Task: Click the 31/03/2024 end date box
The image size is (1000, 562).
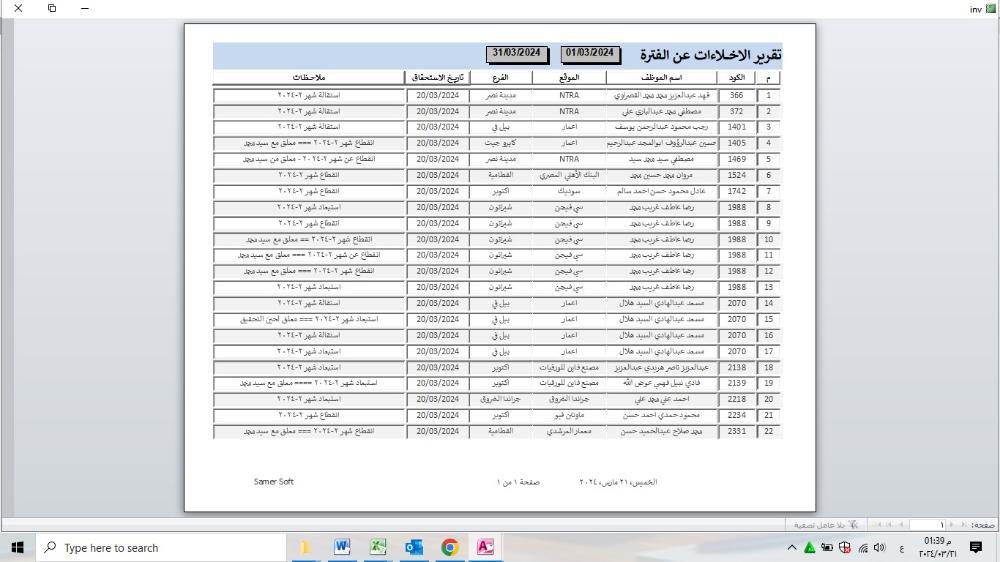Action: click(517, 54)
